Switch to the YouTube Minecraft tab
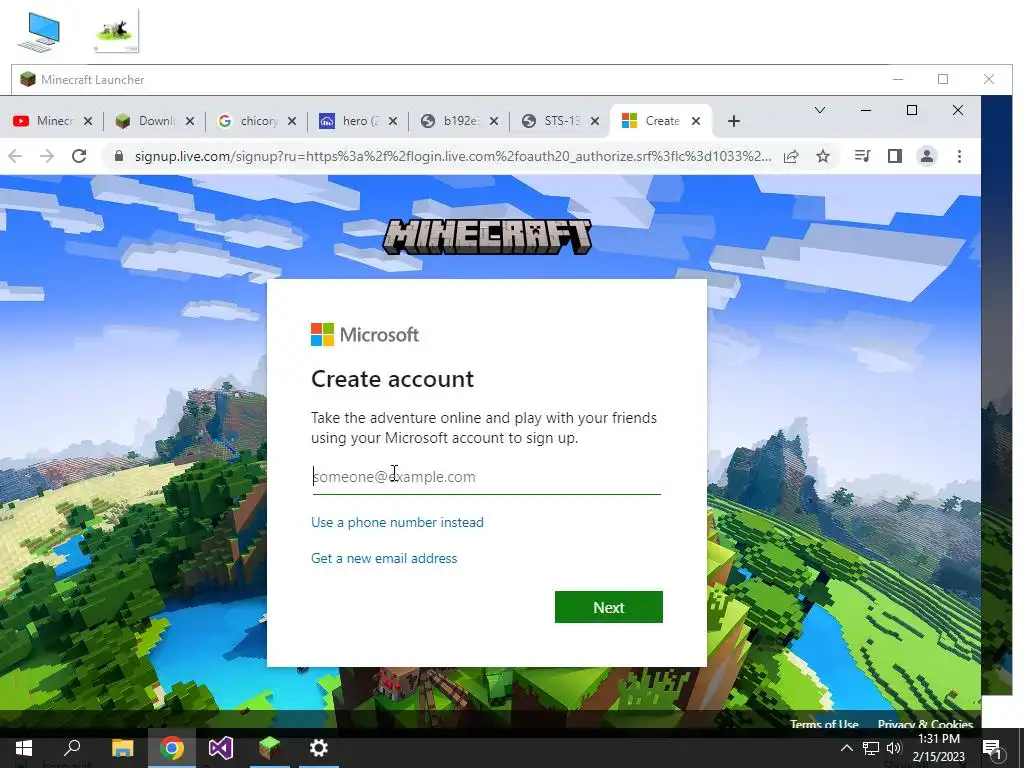The height and width of the screenshot is (768, 1024). [44, 121]
